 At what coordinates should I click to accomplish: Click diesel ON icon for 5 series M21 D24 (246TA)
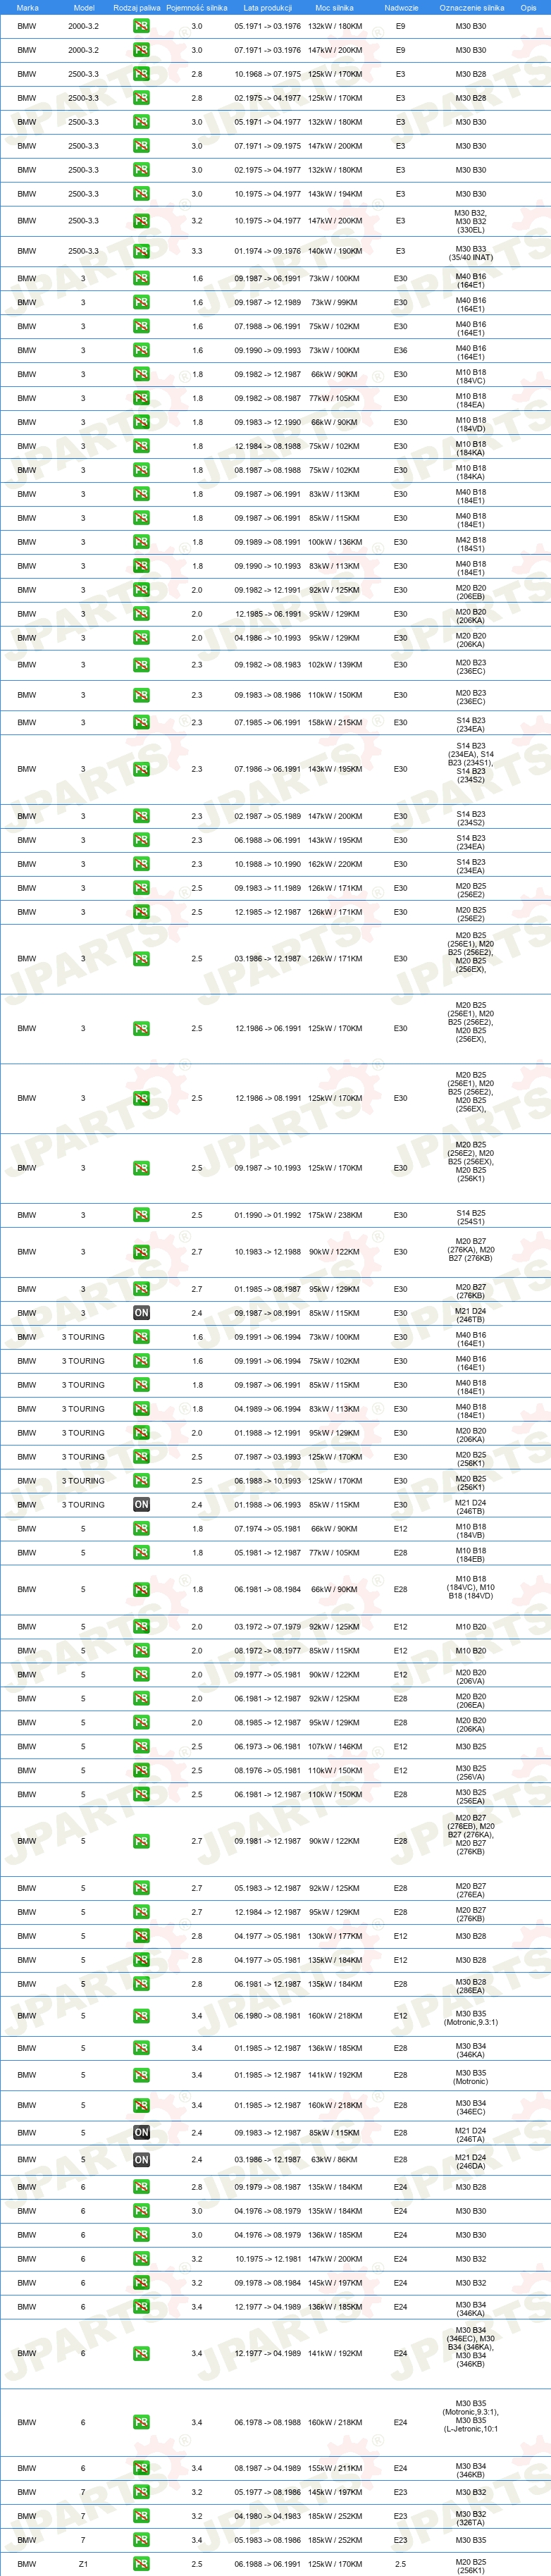point(141,2133)
